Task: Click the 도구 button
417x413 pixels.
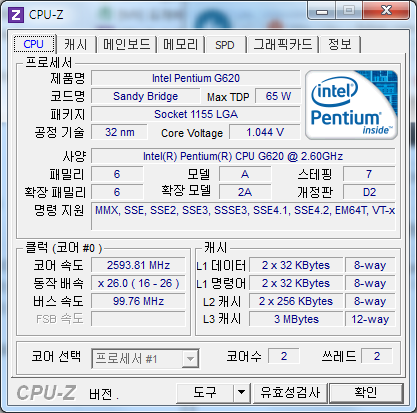Action: coord(205,392)
